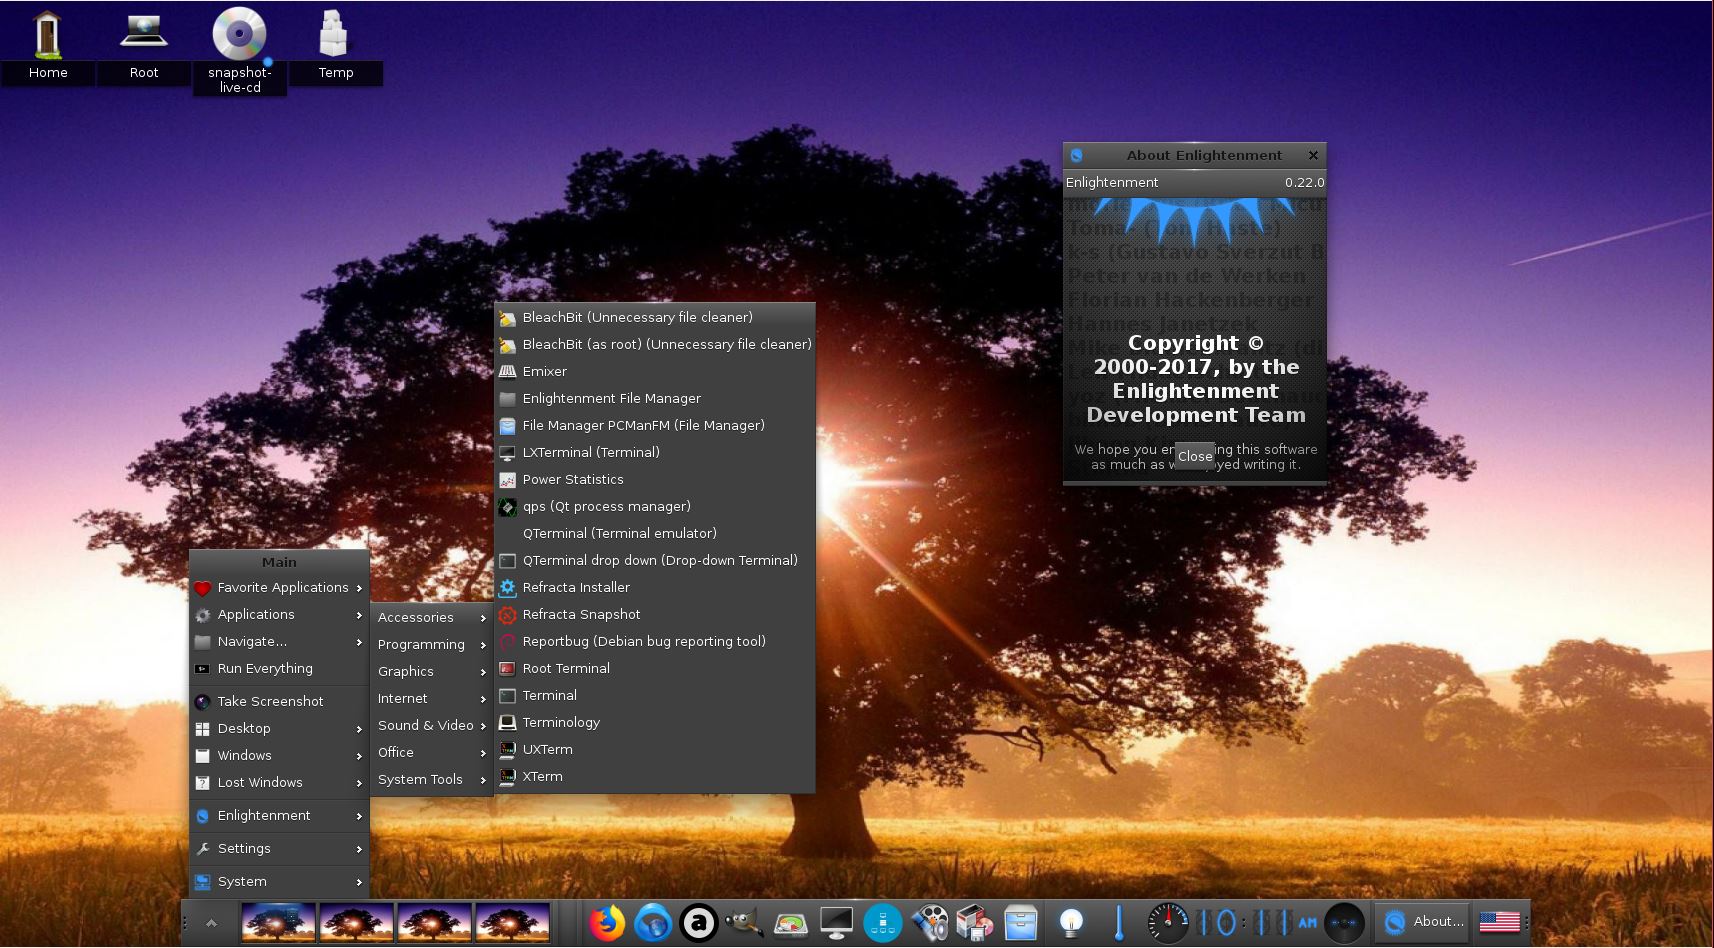Click Close button in About Enlightenment
Viewport: 1714px width, 948px height.
point(1194,456)
